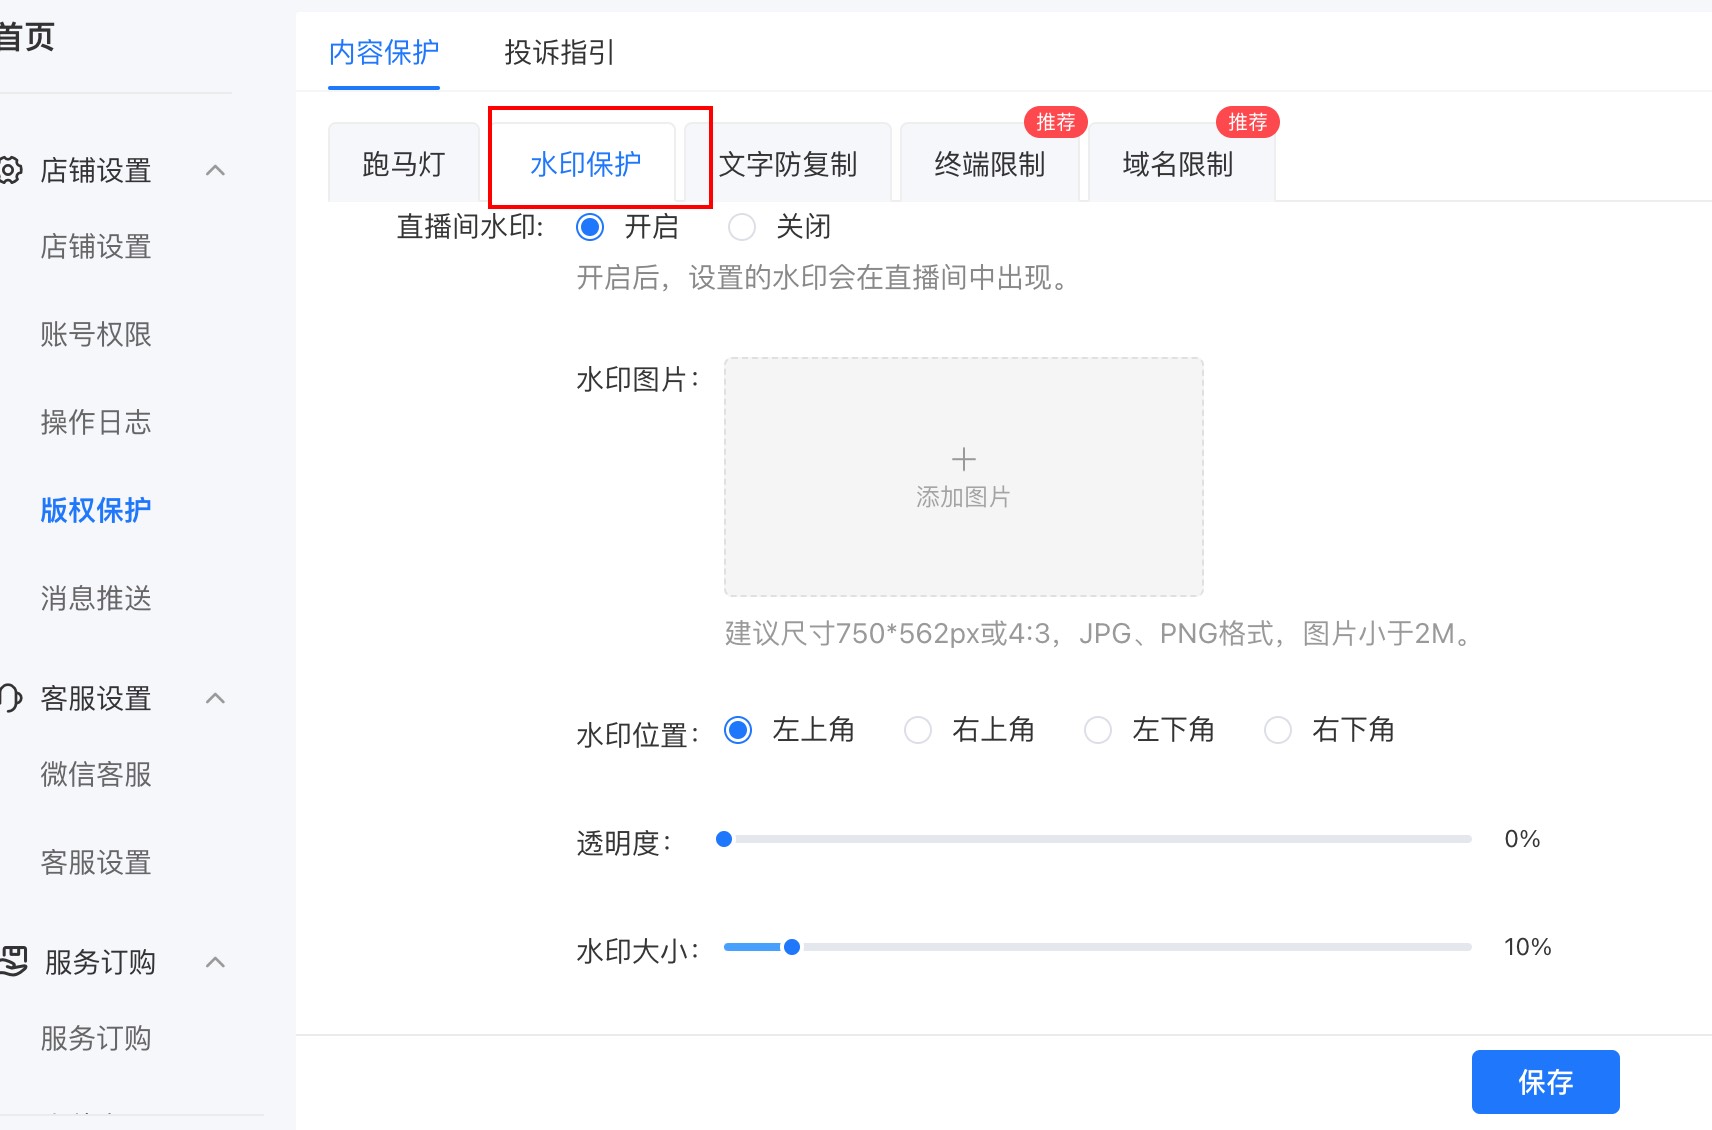Viewport: 1712px width, 1130px height.
Task: Select 关闭 for 直播间水印
Action: [x=742, y=227]
